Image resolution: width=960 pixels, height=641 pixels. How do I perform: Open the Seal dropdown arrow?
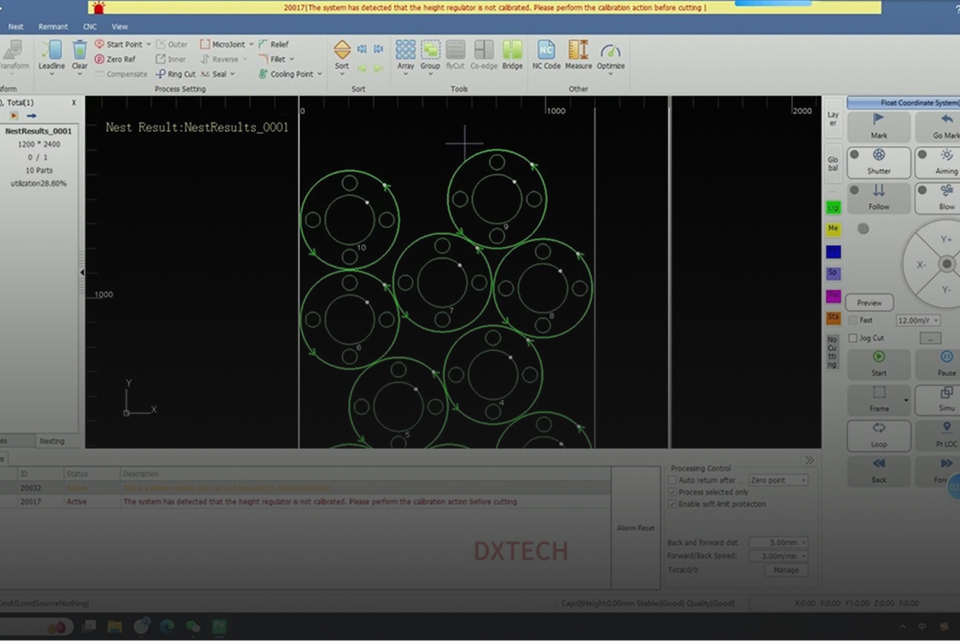(x=233, y=74)
